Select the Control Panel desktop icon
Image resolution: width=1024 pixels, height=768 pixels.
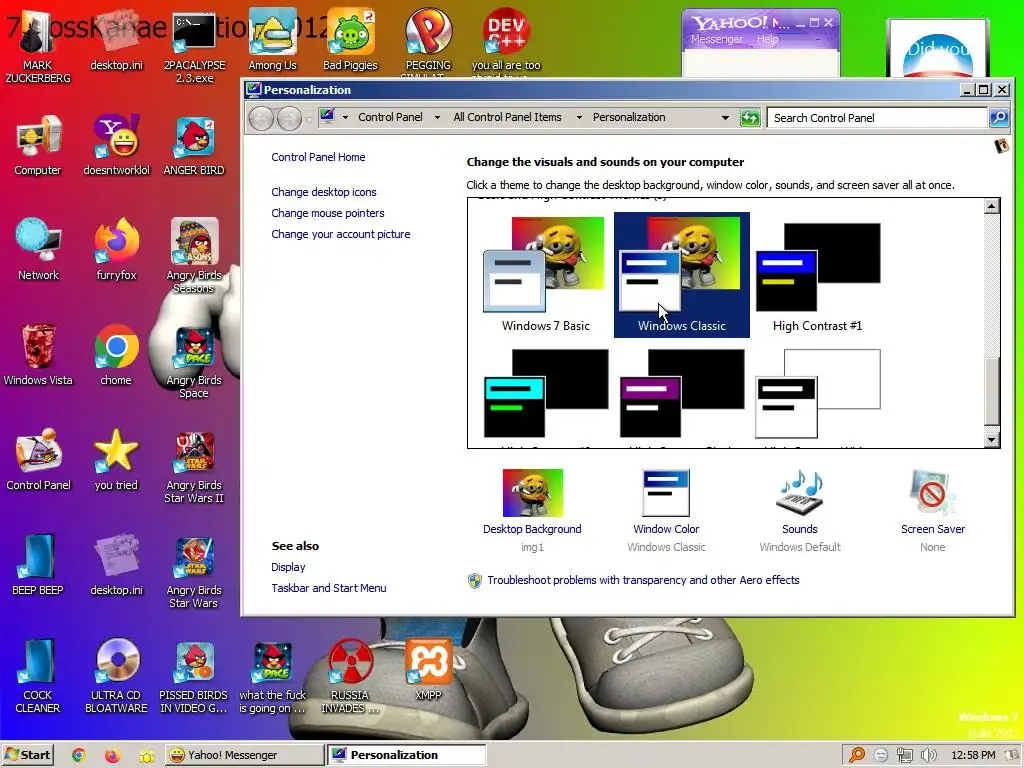click(38, 460)
